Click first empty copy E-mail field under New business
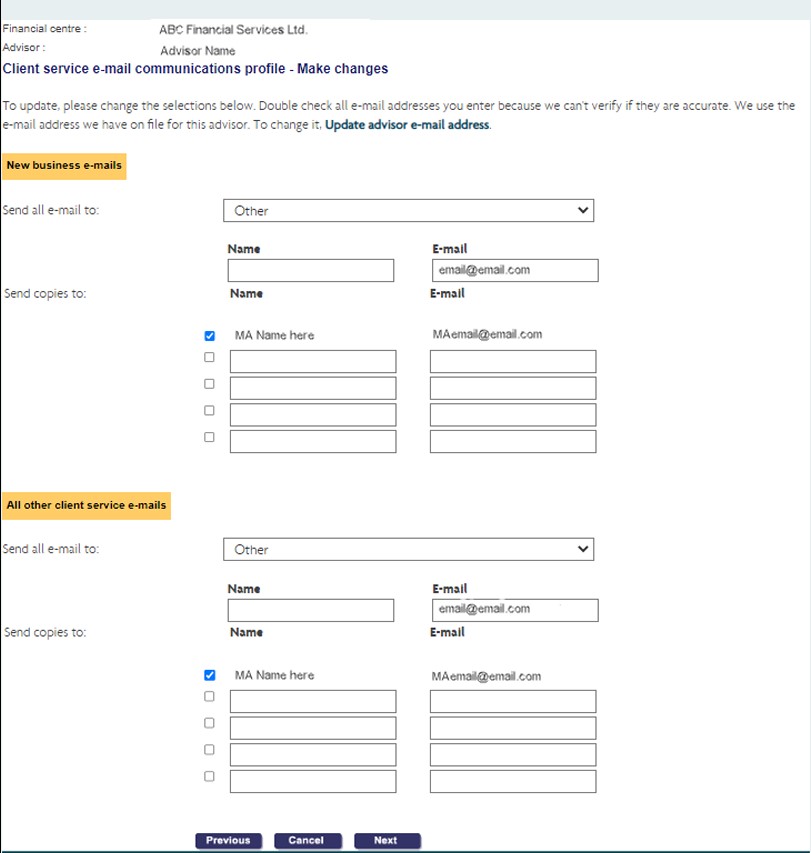Screen dimensions: 811x853 pos(513,362)
